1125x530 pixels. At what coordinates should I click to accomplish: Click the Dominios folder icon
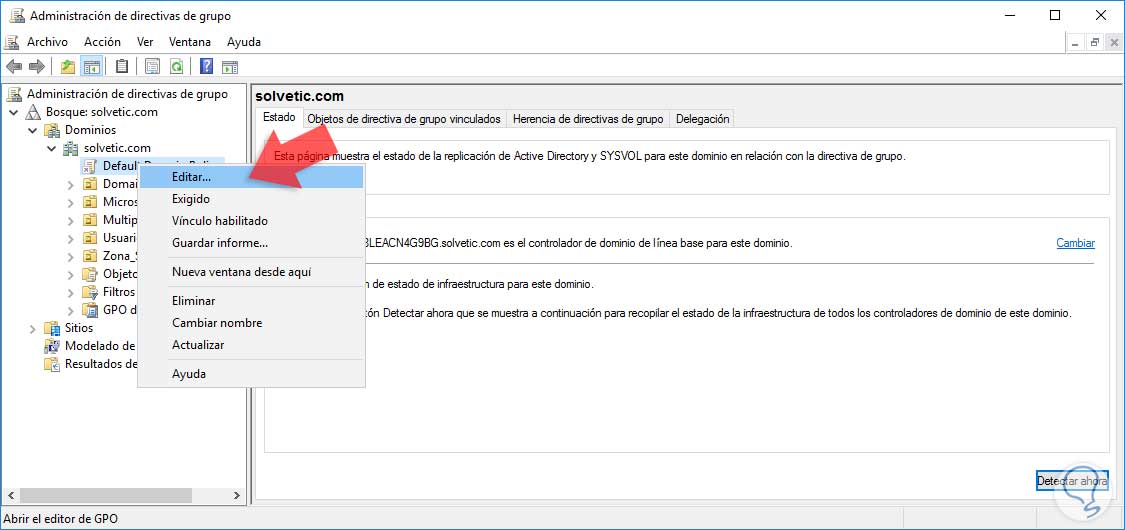click(52, 130)
